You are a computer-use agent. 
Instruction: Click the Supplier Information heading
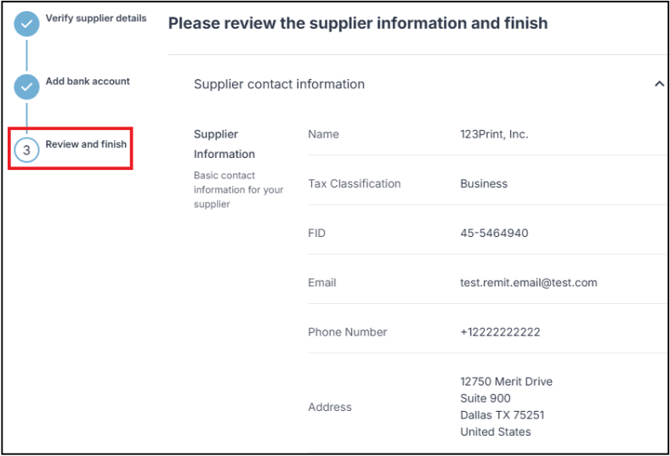(x=224, y=144)
